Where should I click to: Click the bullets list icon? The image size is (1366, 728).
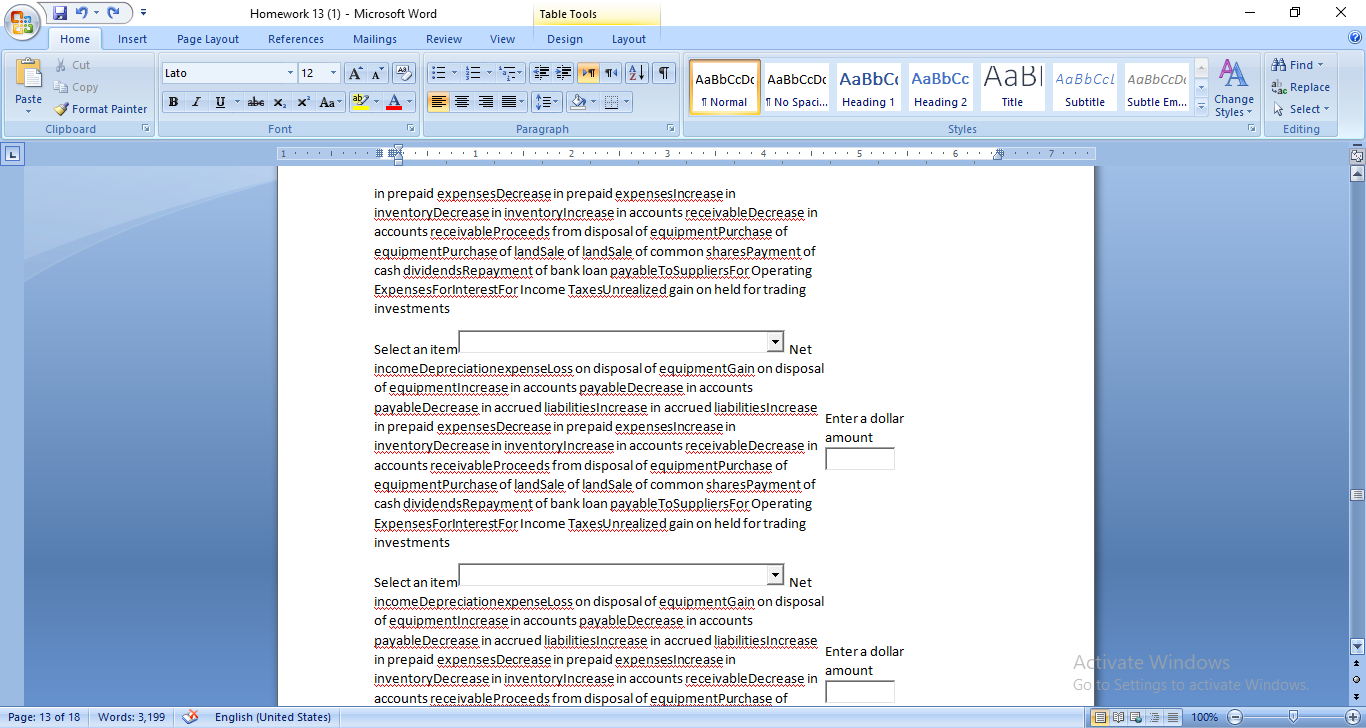point(438,73)
